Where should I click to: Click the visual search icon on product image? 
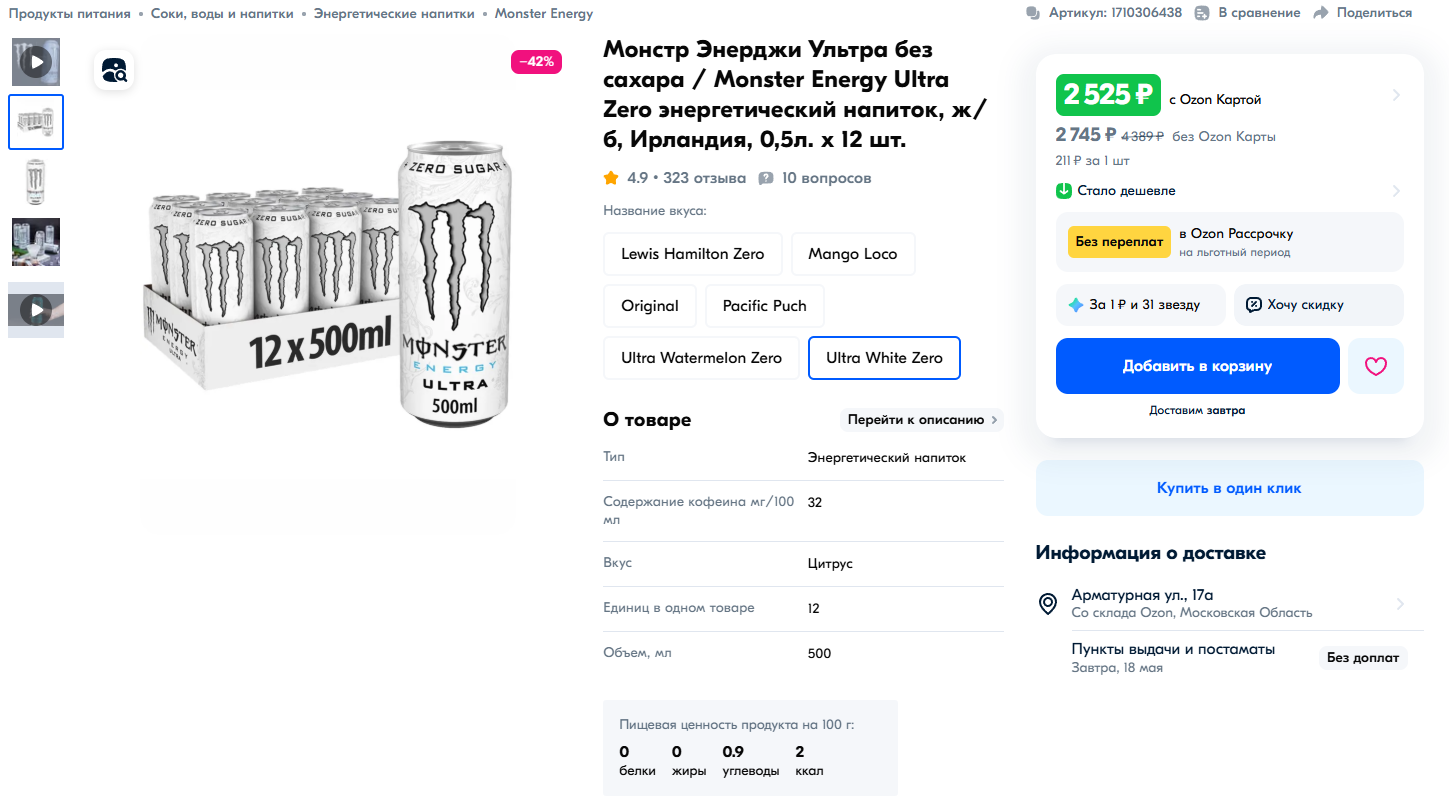(114, 70)
